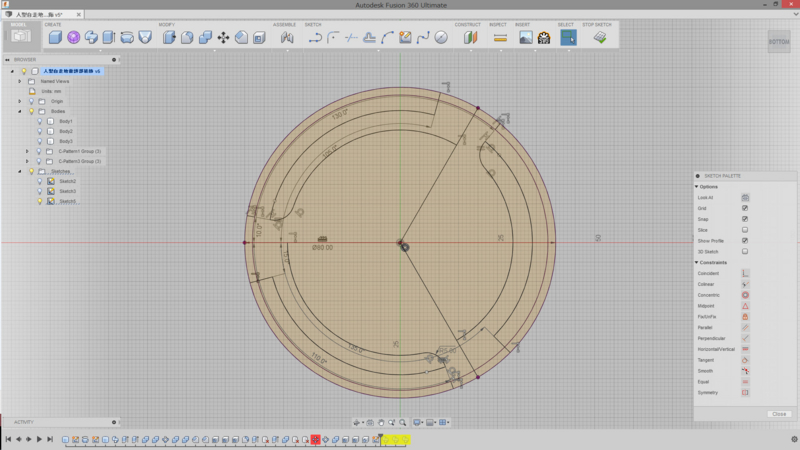Click the Create Sketch icon

[x=405, y=37]
